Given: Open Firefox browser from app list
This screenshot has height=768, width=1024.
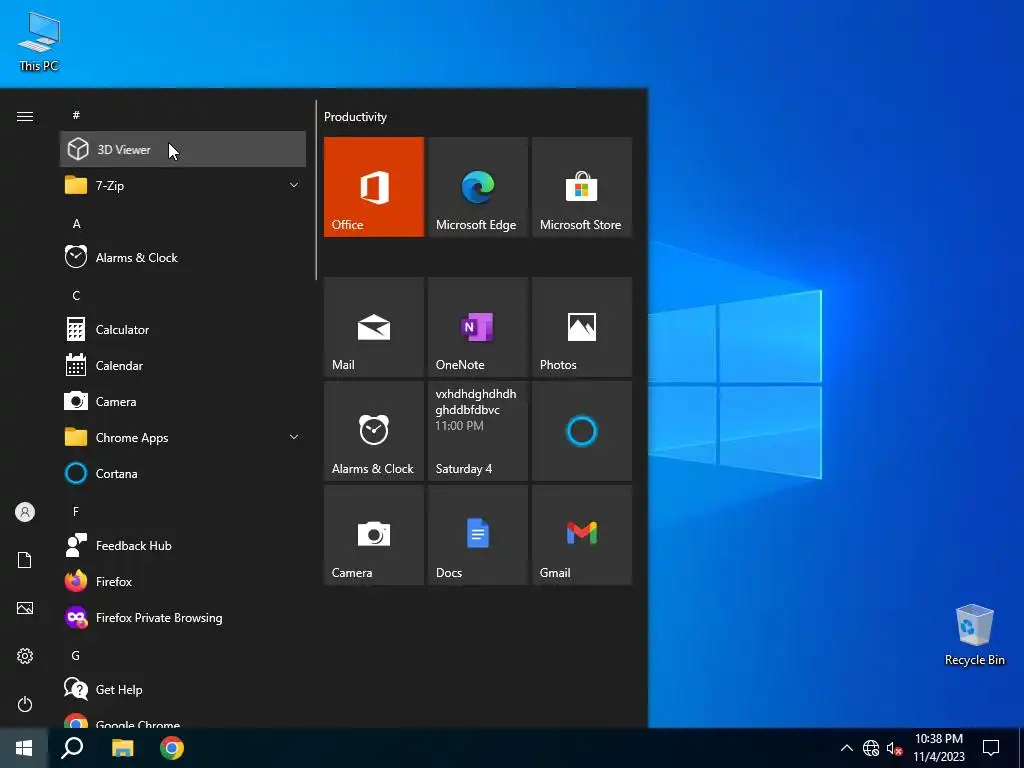Looking at the screenshot, I should point(183,581).
